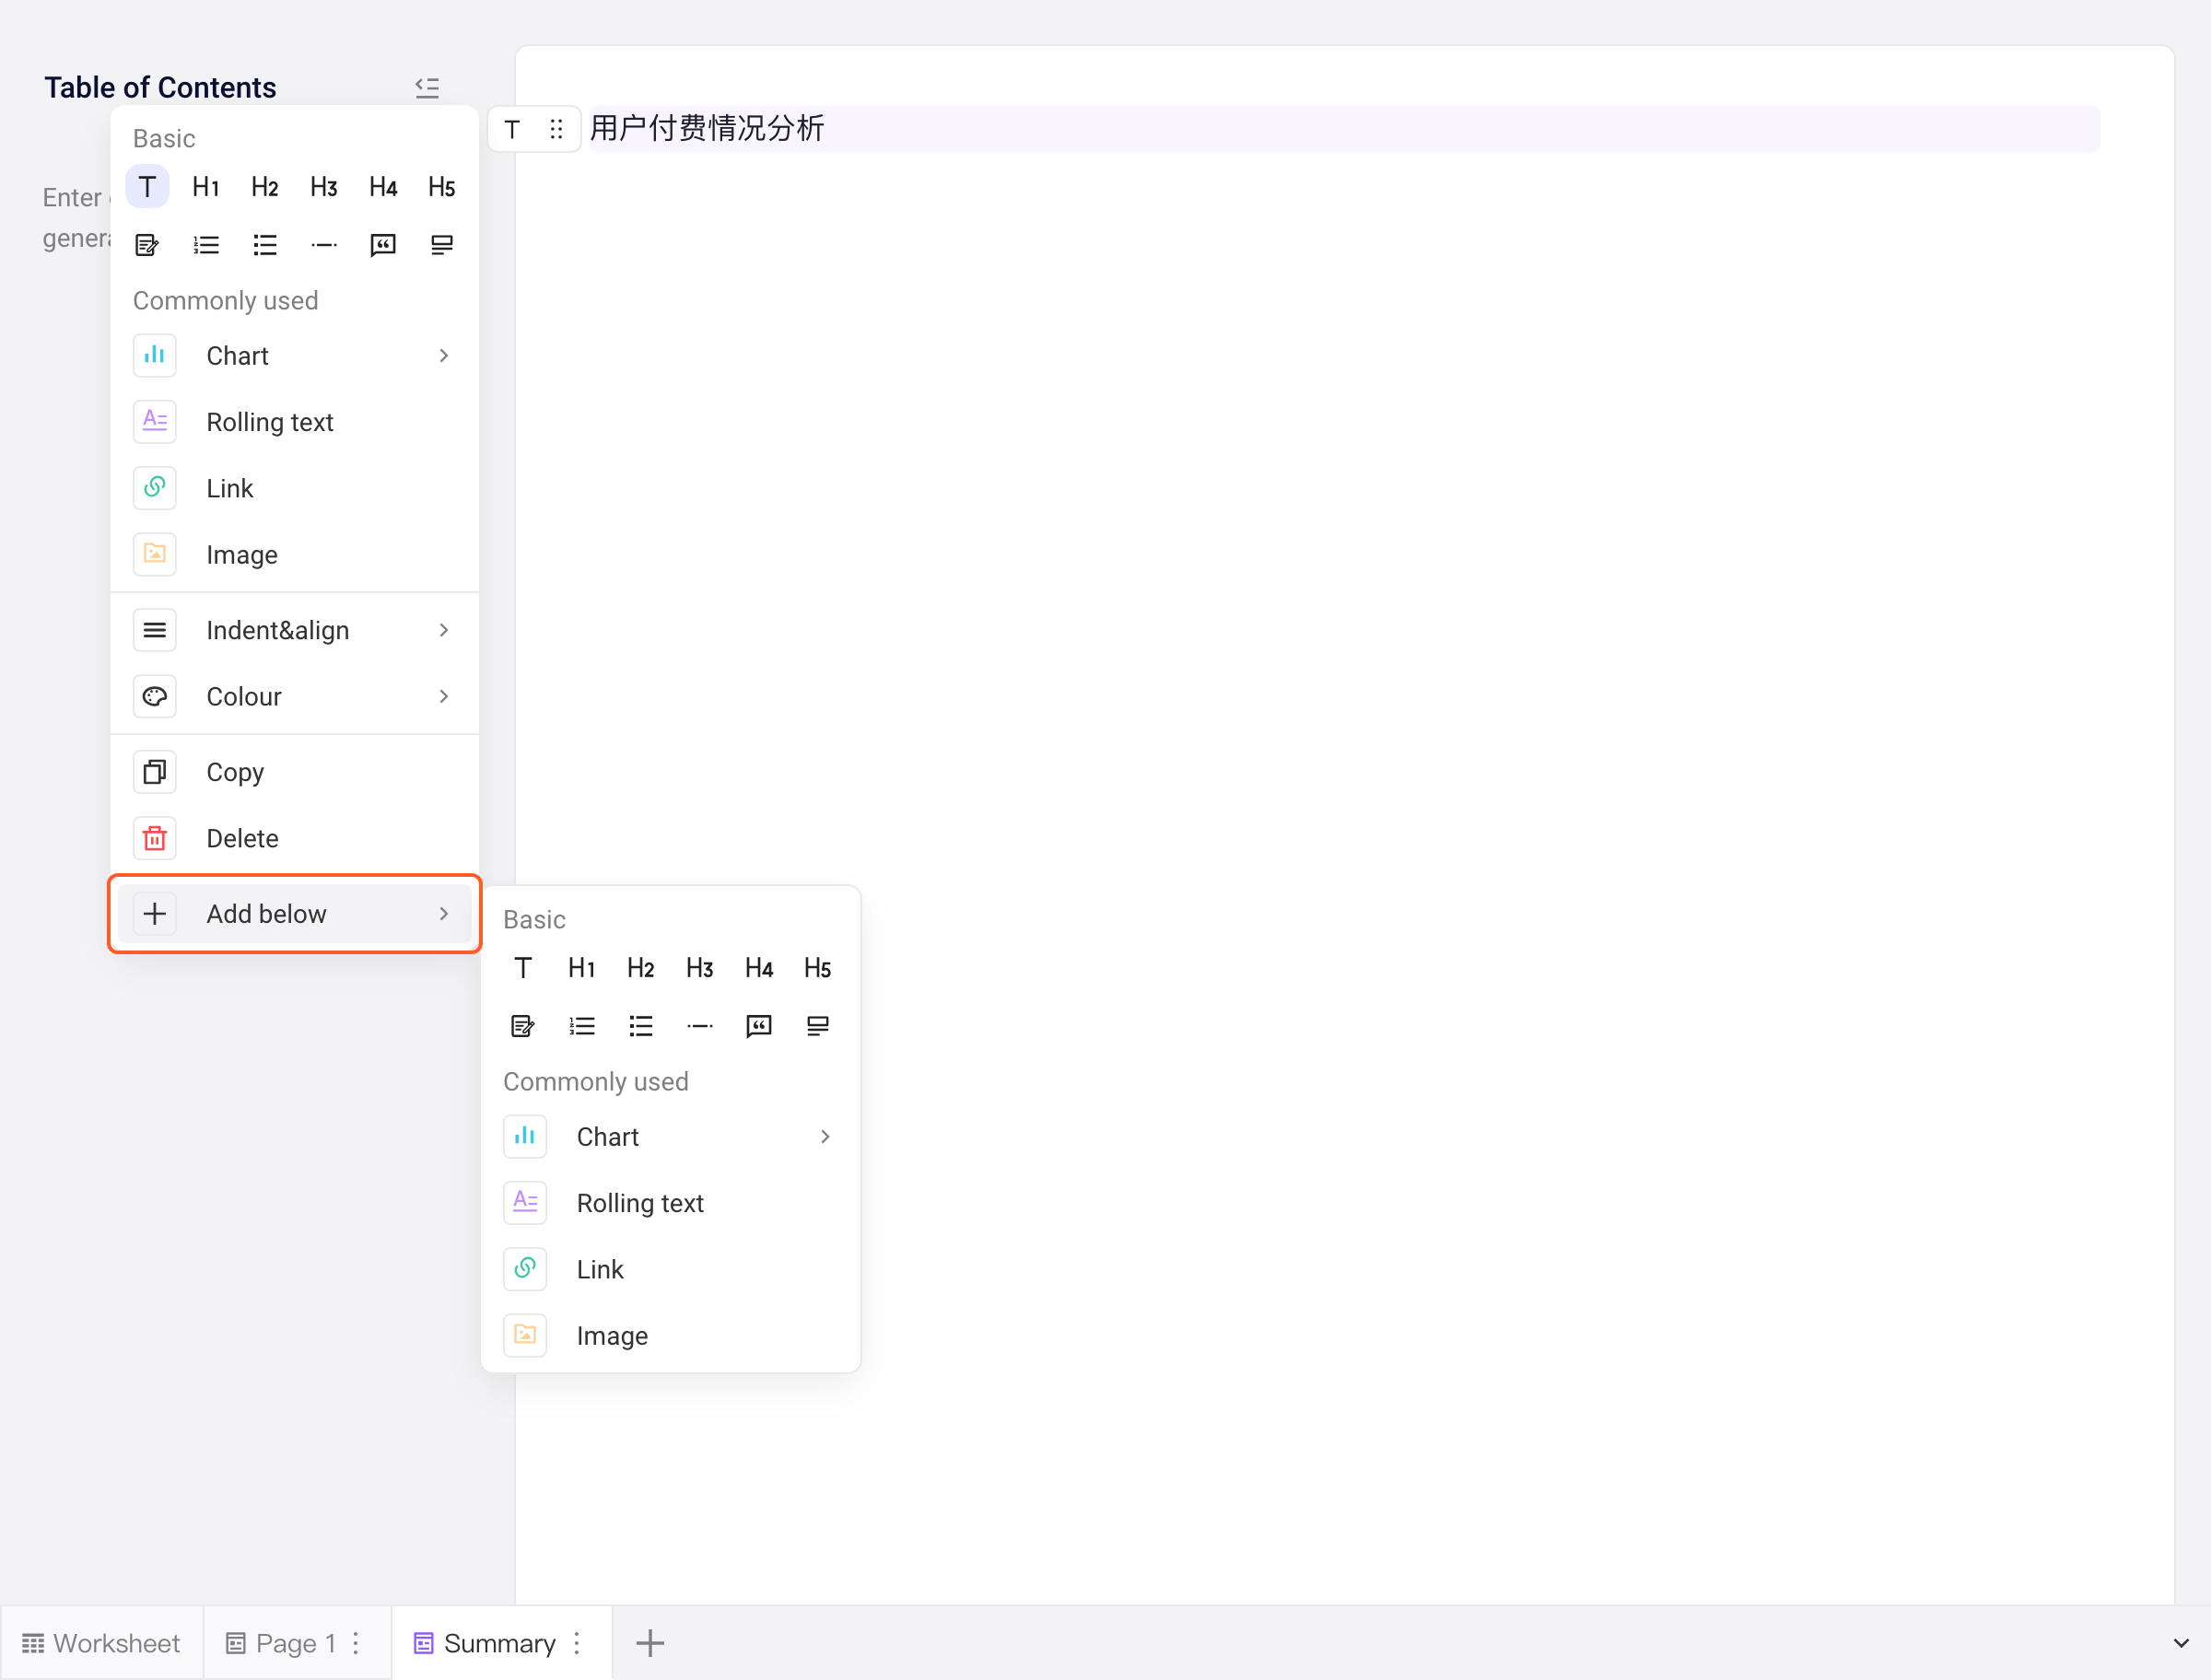
Task: Click the drag handle dots beside the text line
Action: click(557, 129)
